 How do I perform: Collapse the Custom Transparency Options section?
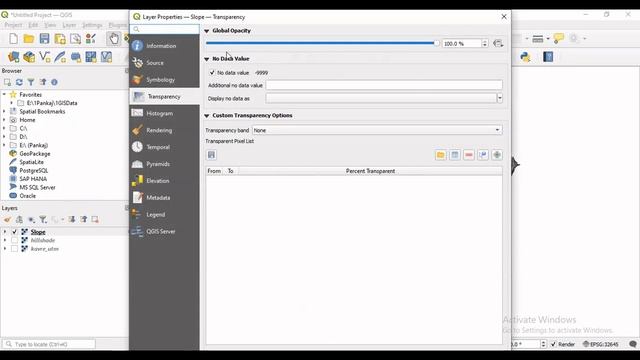tap(207, 116)
